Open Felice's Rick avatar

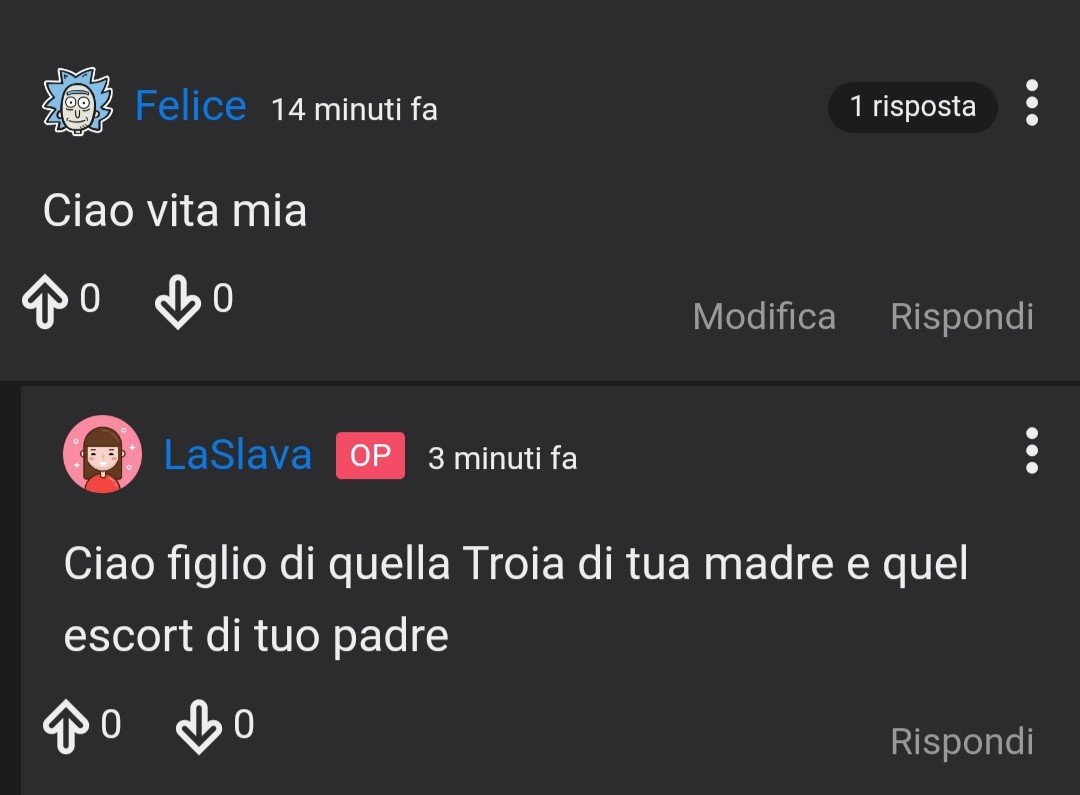coord(78,101)
